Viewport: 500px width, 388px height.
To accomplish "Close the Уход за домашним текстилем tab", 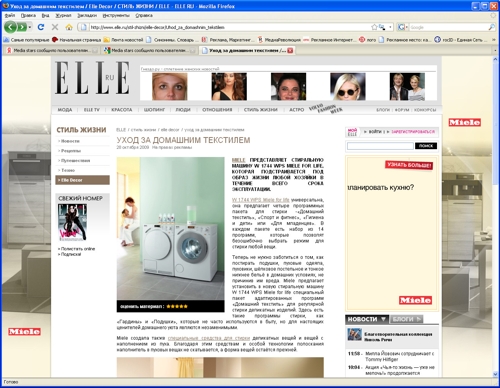I will click(x=290, y=50).
